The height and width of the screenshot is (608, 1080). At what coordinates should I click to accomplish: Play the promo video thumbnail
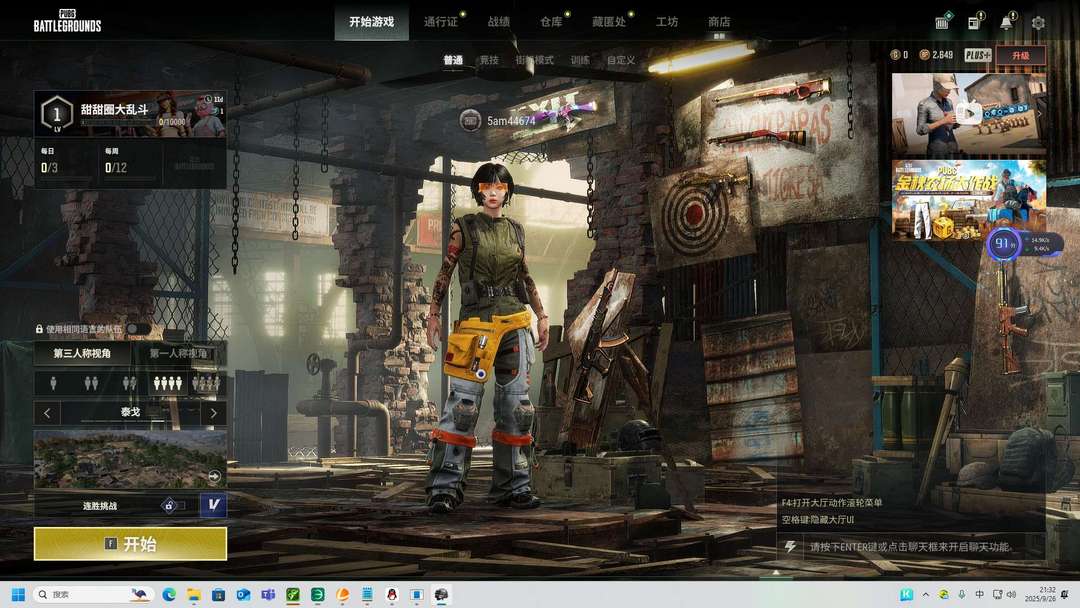969,114
